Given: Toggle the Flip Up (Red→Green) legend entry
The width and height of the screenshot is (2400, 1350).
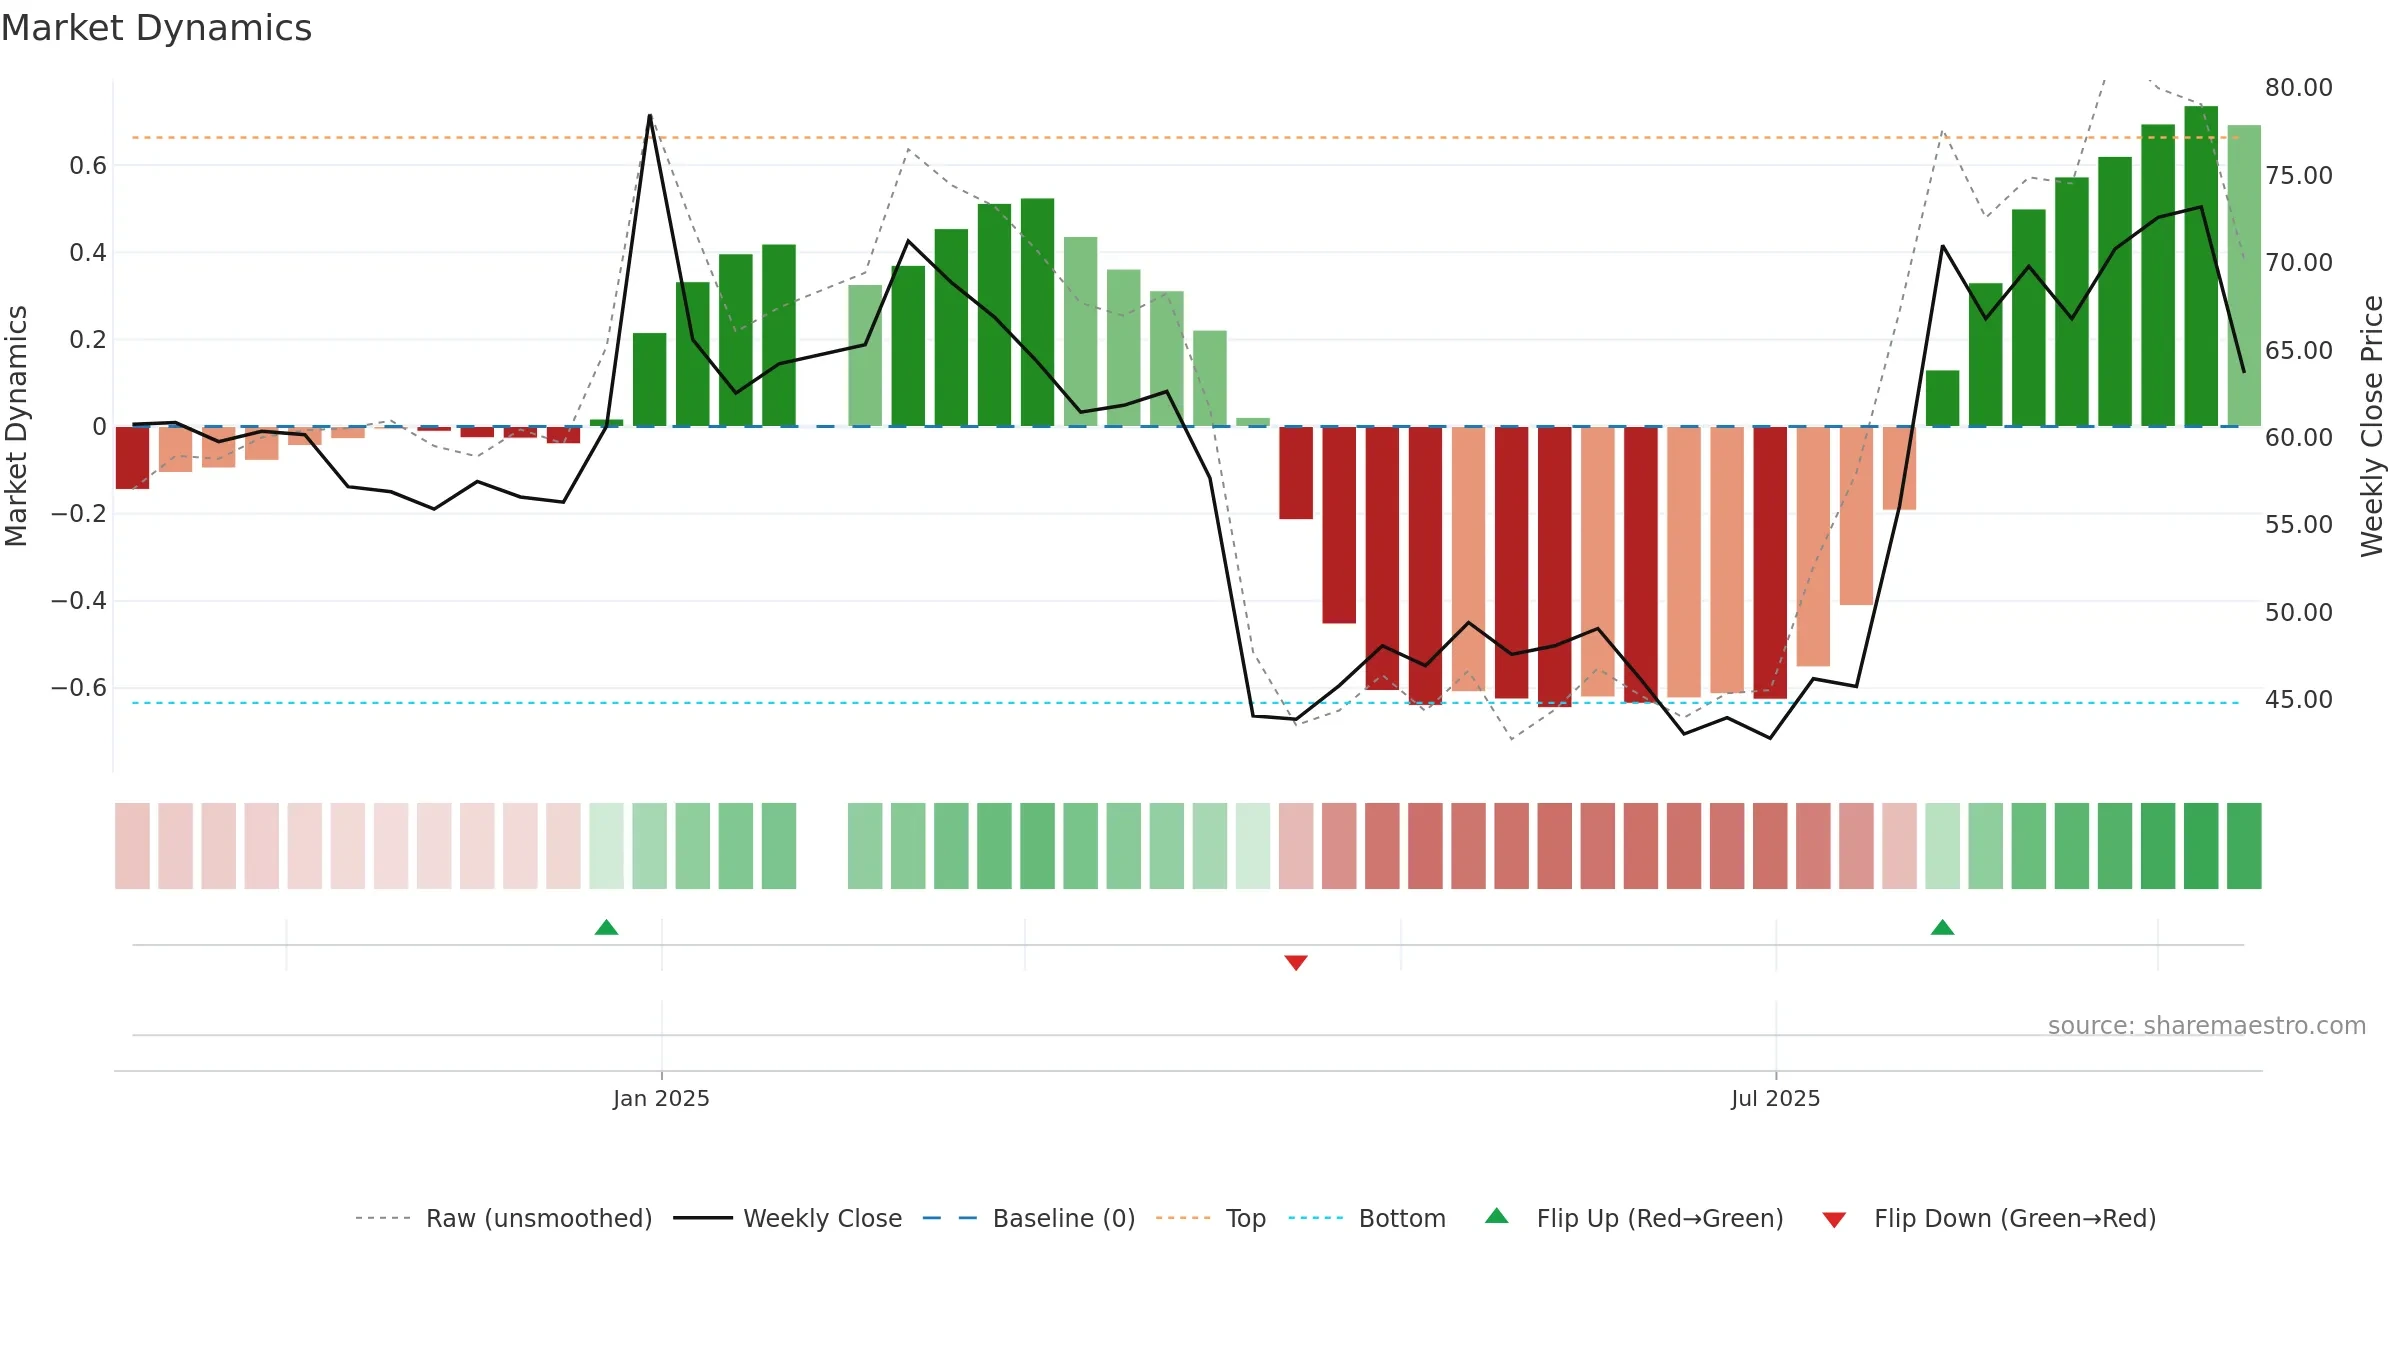Looking at the screenshot, I should click(x=1634, y=1218).
